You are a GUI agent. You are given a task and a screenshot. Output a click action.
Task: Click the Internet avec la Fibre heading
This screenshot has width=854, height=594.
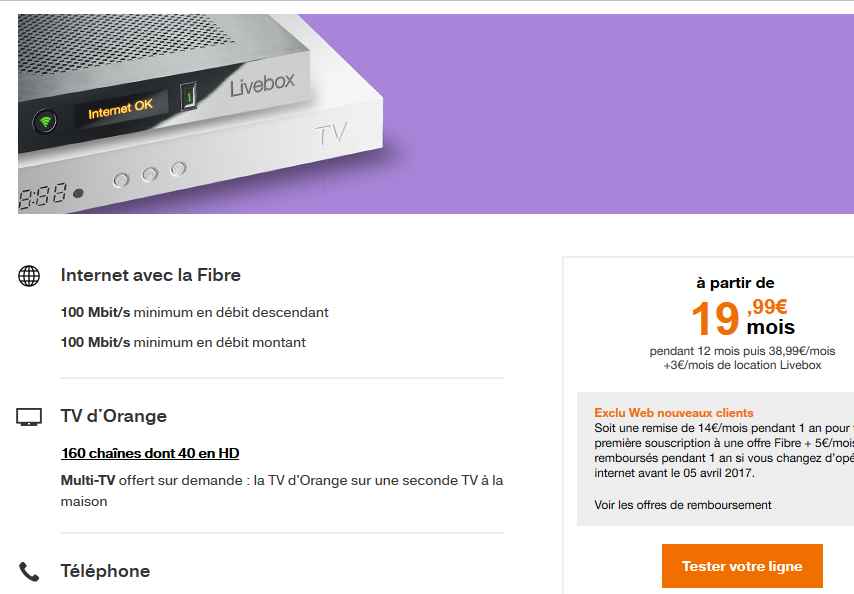click(150, 275)
